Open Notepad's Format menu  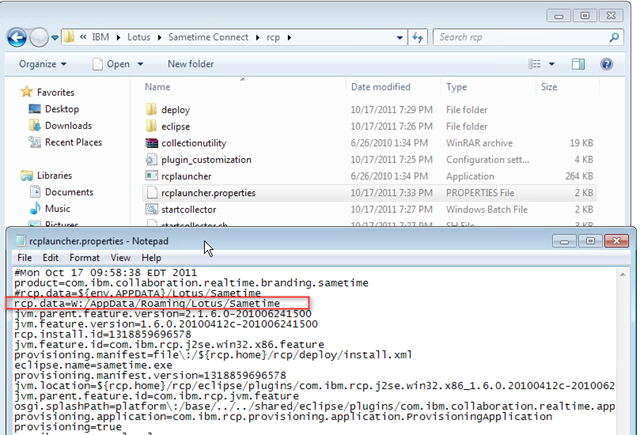pos(84,258)
